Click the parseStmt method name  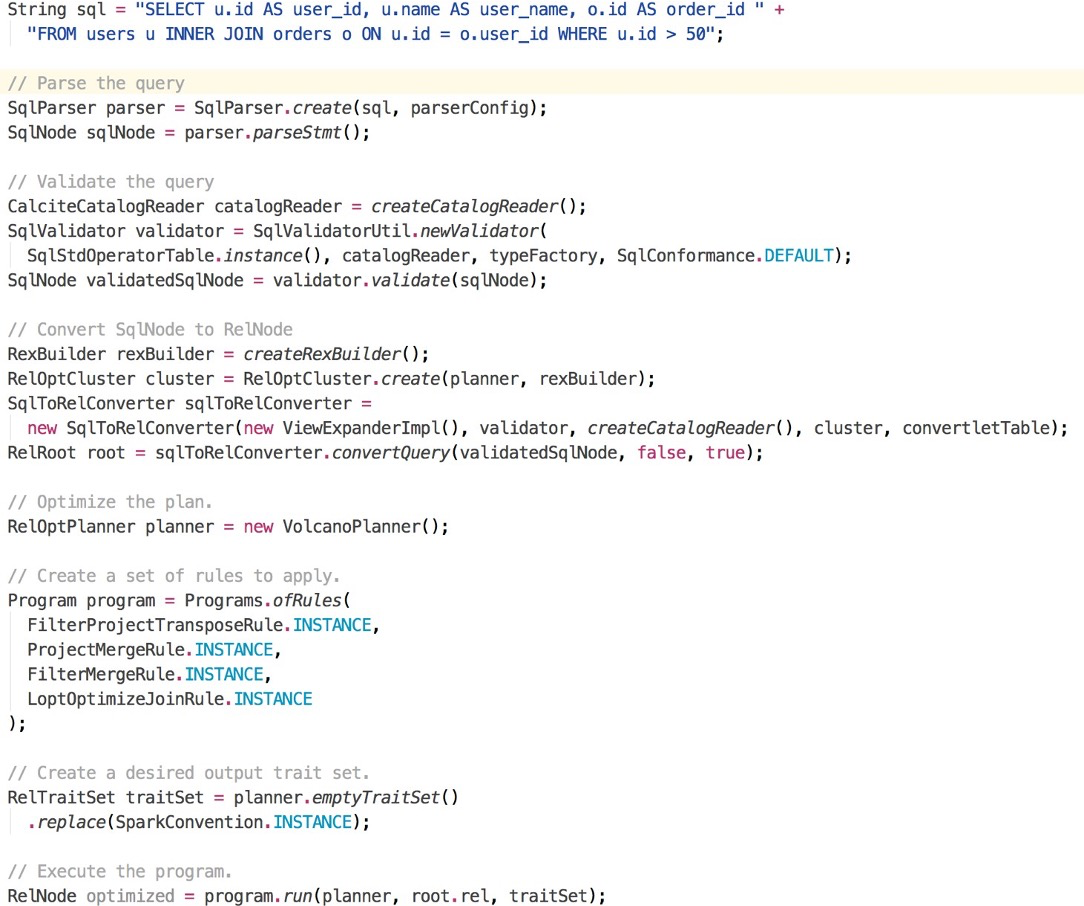tap(297, 133)
